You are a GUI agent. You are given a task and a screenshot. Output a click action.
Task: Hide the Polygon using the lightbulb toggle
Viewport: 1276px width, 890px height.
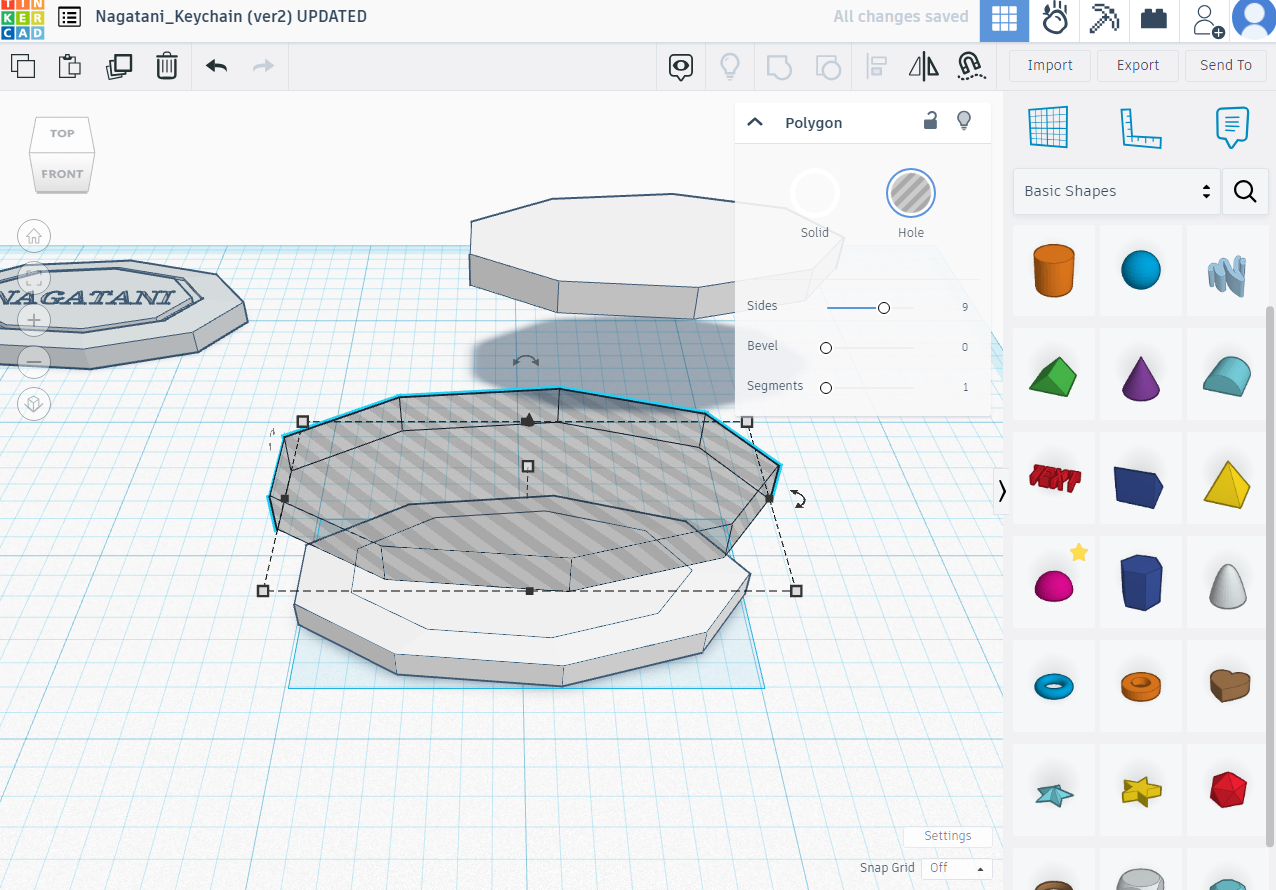(964, 121)
